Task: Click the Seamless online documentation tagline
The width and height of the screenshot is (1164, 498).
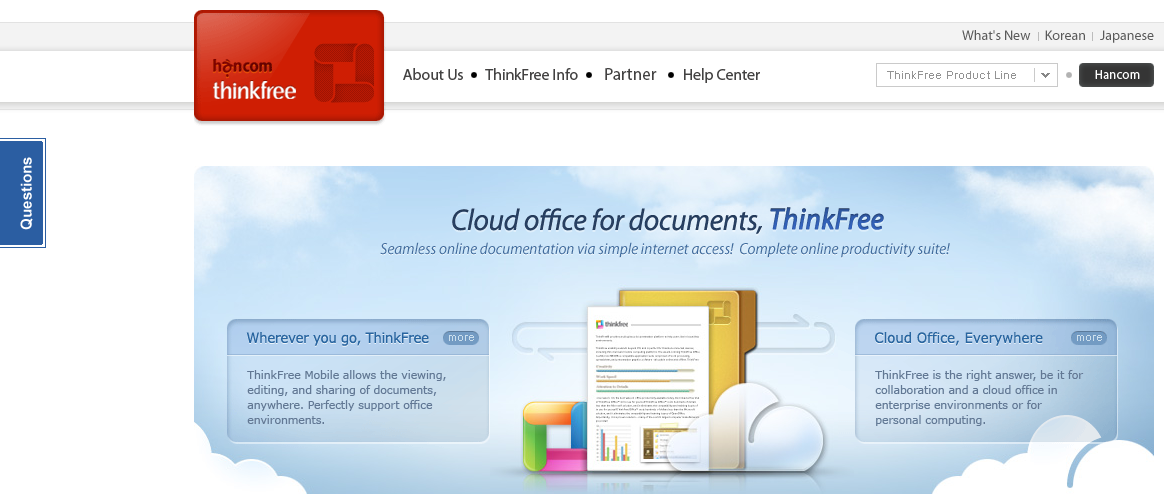Action: pyautogui.click(x=665, y=249)
